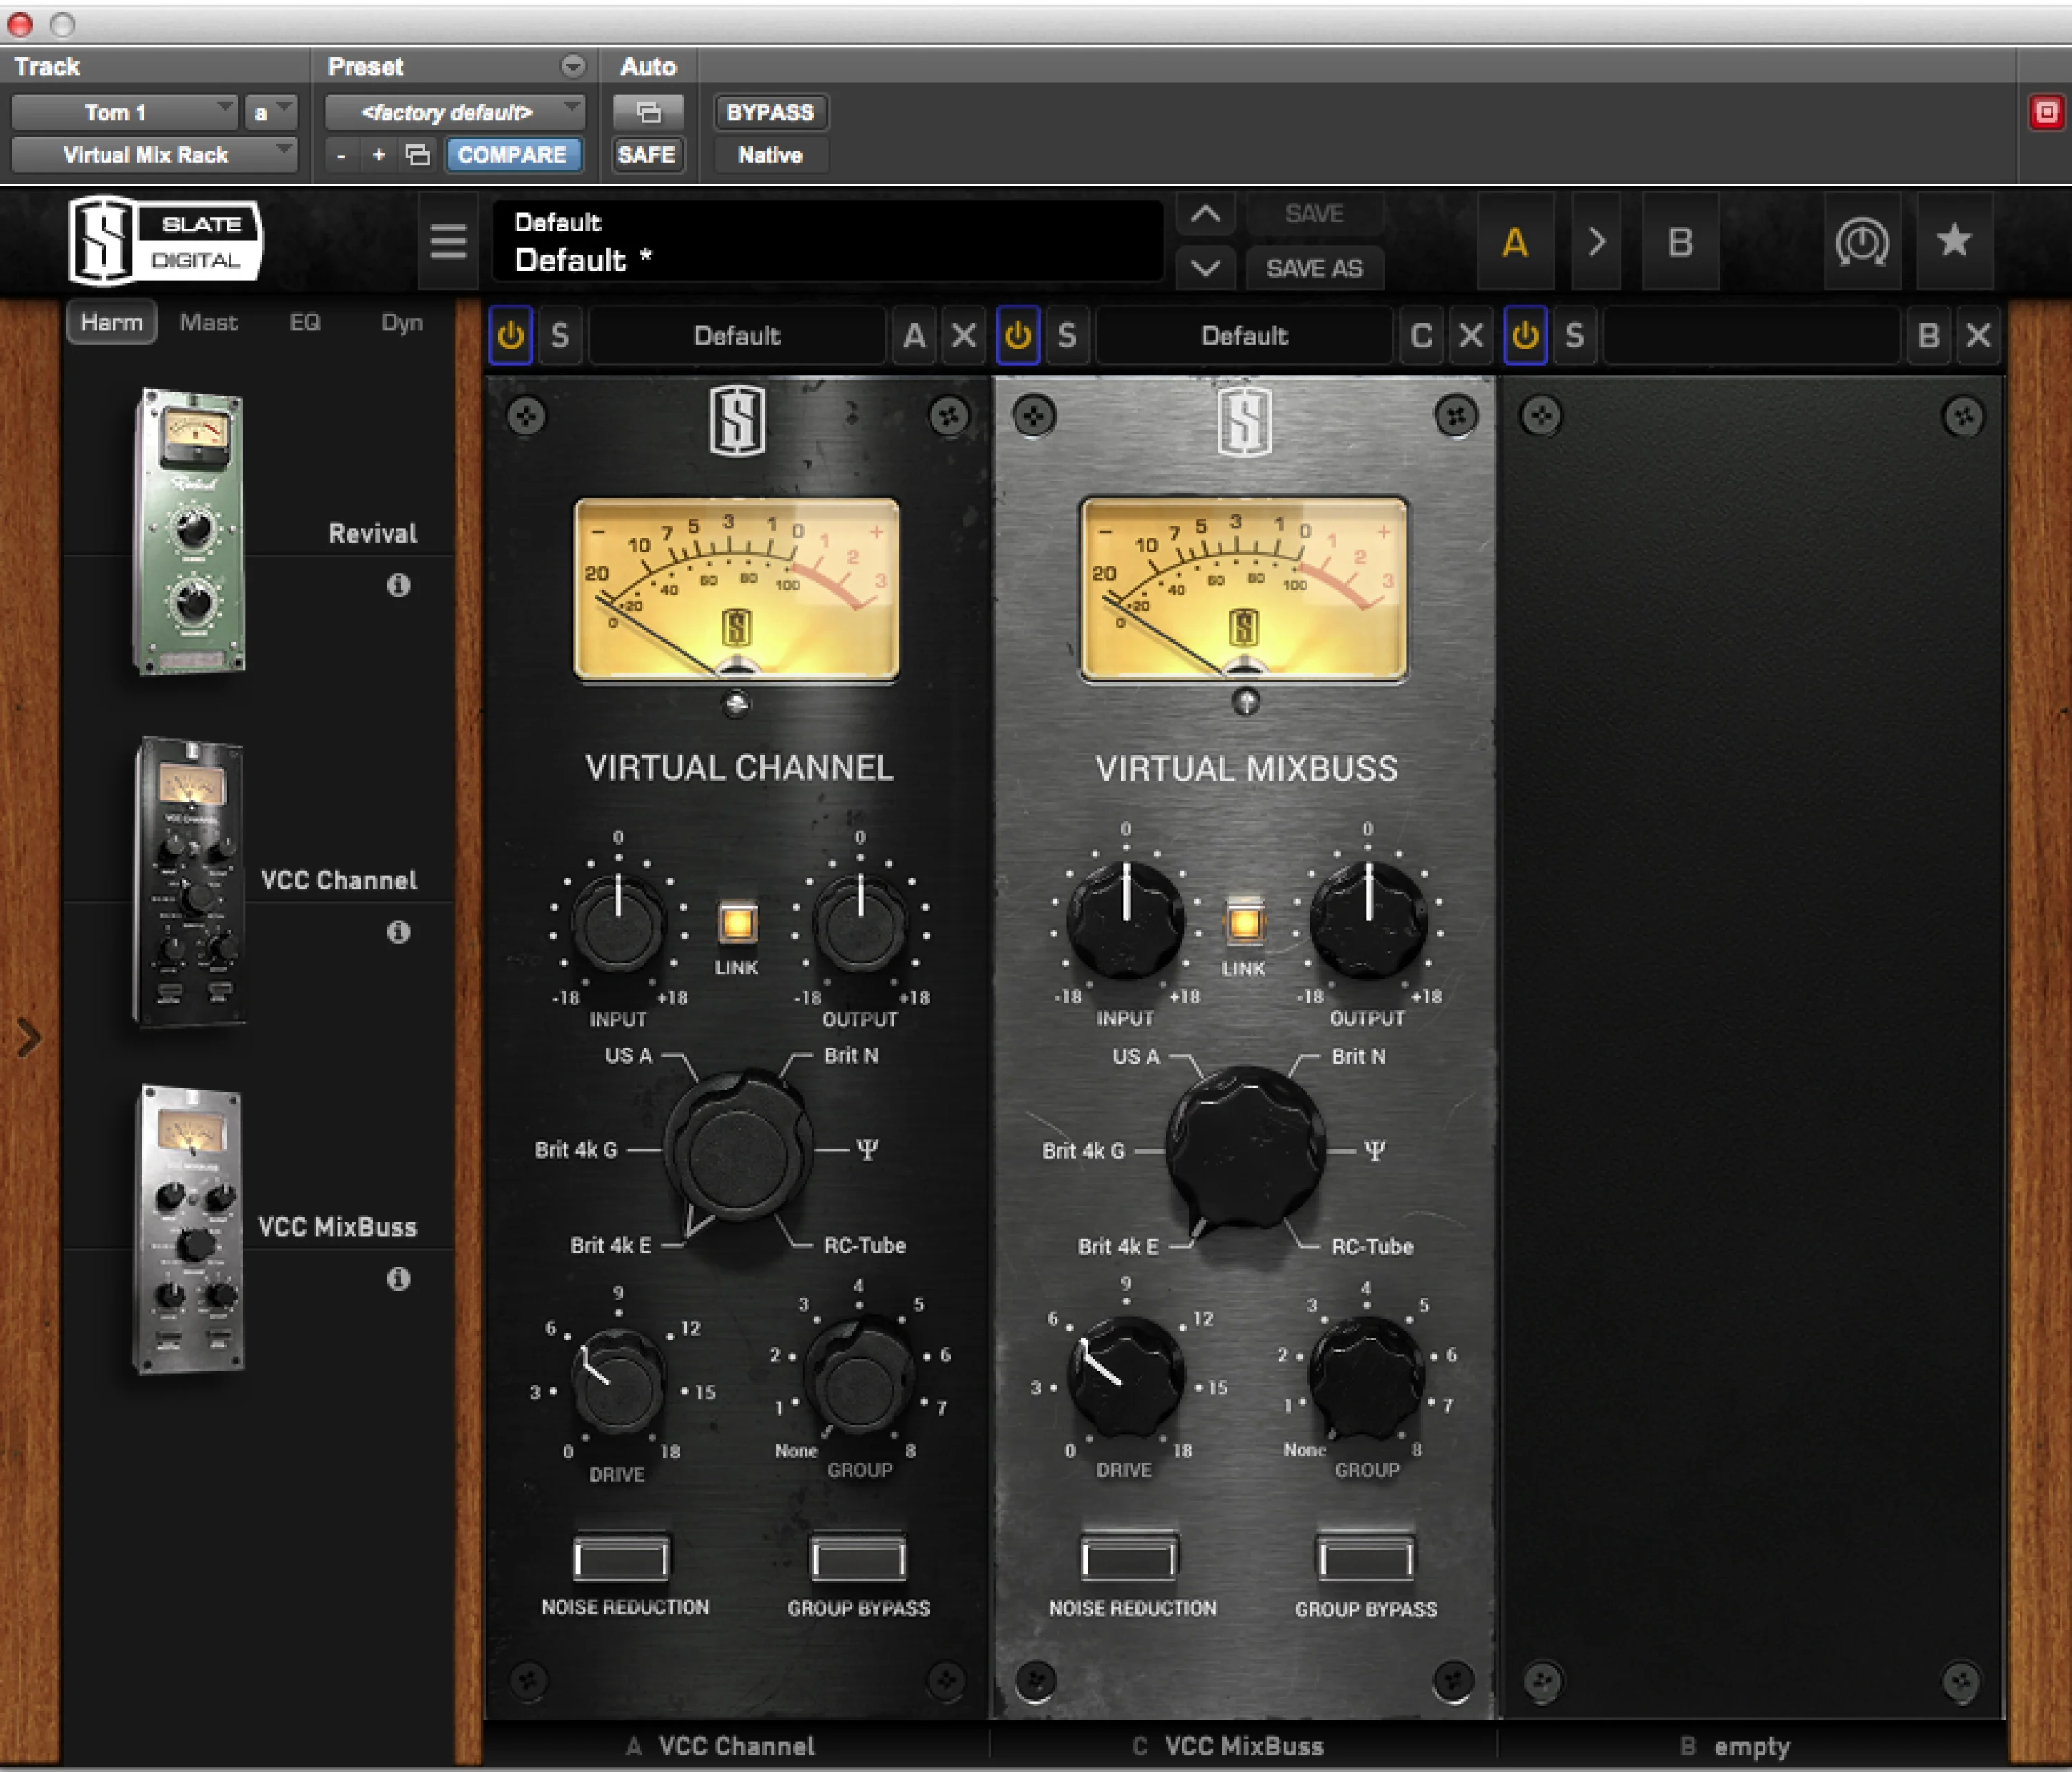Click the info icon under Revival

398,585
